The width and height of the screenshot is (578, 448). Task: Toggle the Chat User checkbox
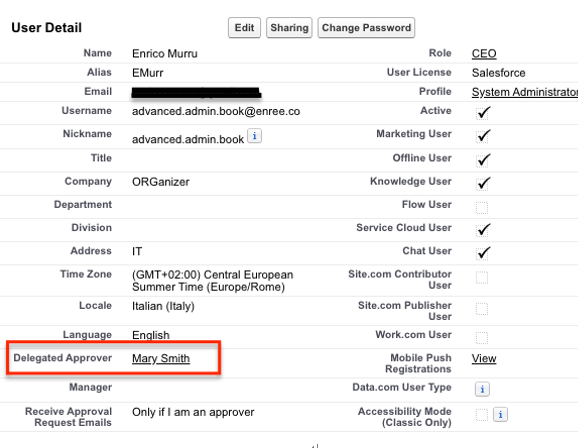(482, 253)
